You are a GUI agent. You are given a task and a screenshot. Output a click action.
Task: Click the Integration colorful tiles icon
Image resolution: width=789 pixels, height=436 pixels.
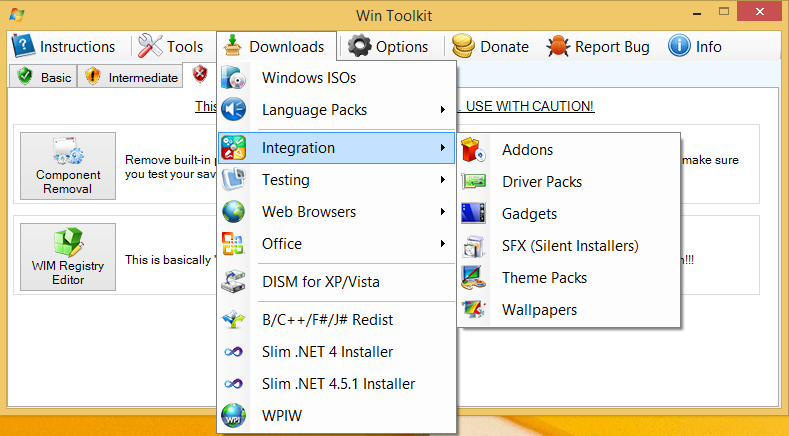pos(233,148)
